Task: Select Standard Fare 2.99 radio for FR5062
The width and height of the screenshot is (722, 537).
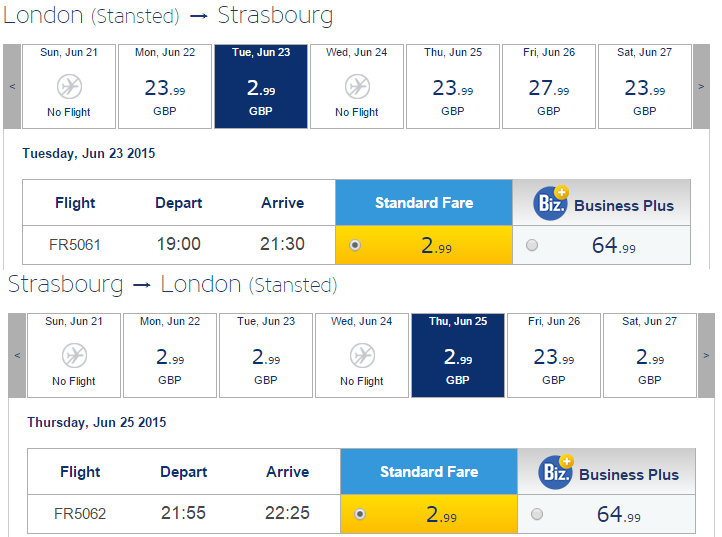Action: pyautogui.click(x=360, y=514)
